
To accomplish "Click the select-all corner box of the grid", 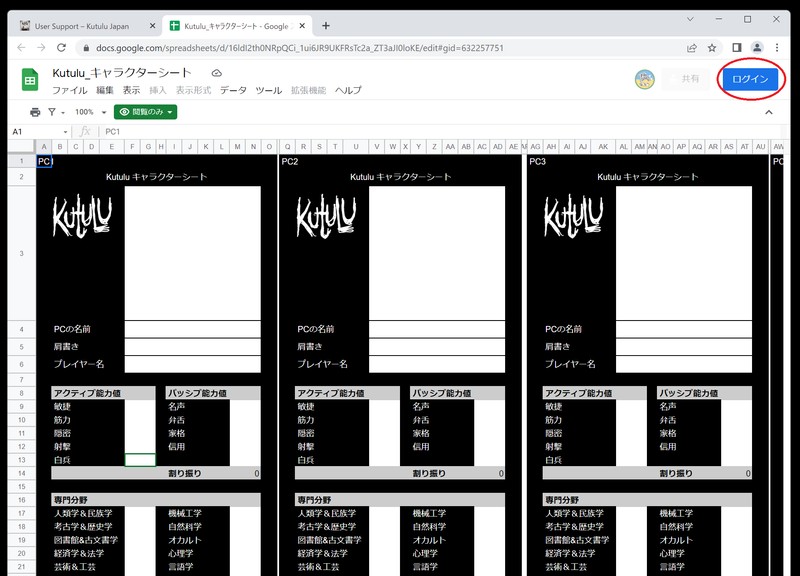I will [21, 146].
